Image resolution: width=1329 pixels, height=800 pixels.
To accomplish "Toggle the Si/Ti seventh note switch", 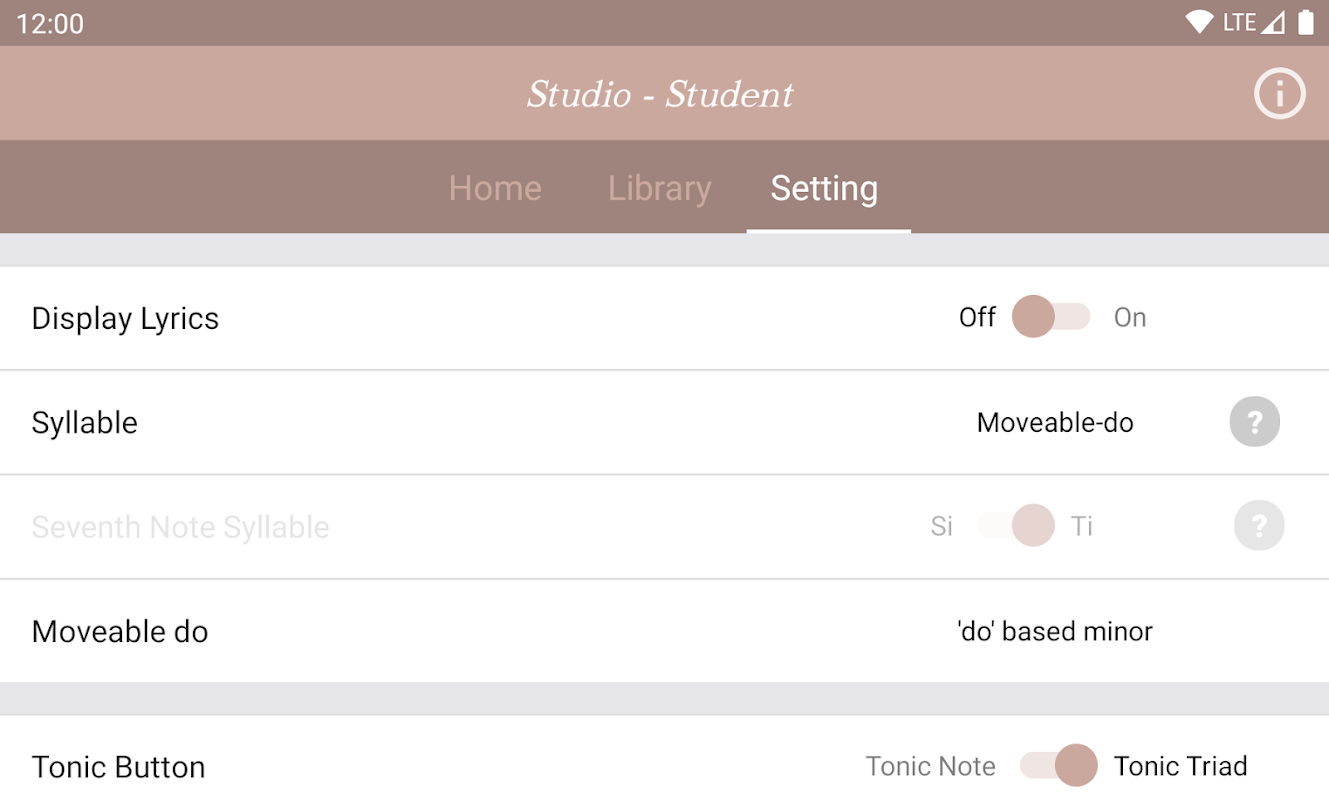I will pyautogui.click(x=1017, y=526).
